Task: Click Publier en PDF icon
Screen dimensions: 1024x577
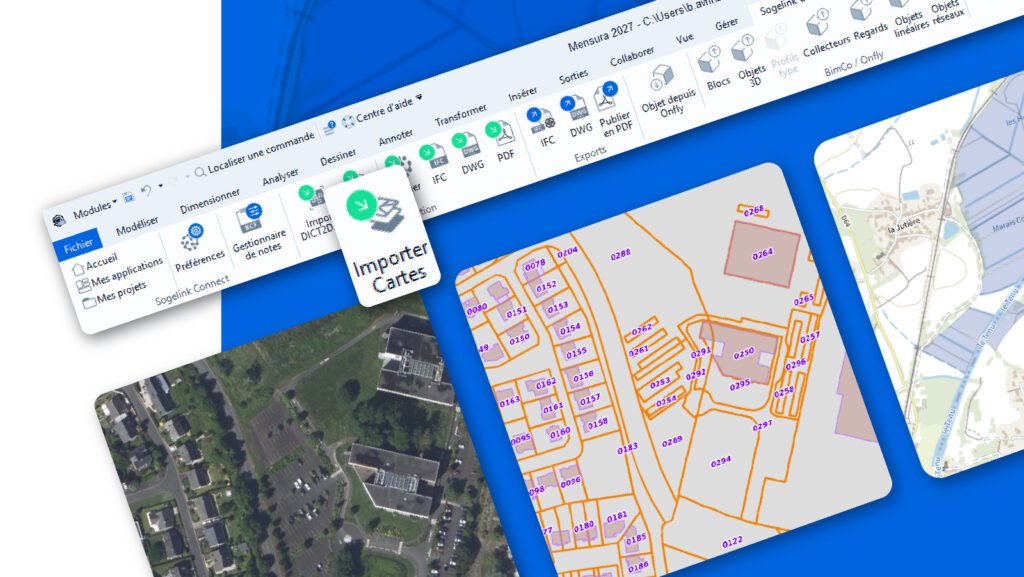Action: (x=607, y=98)
